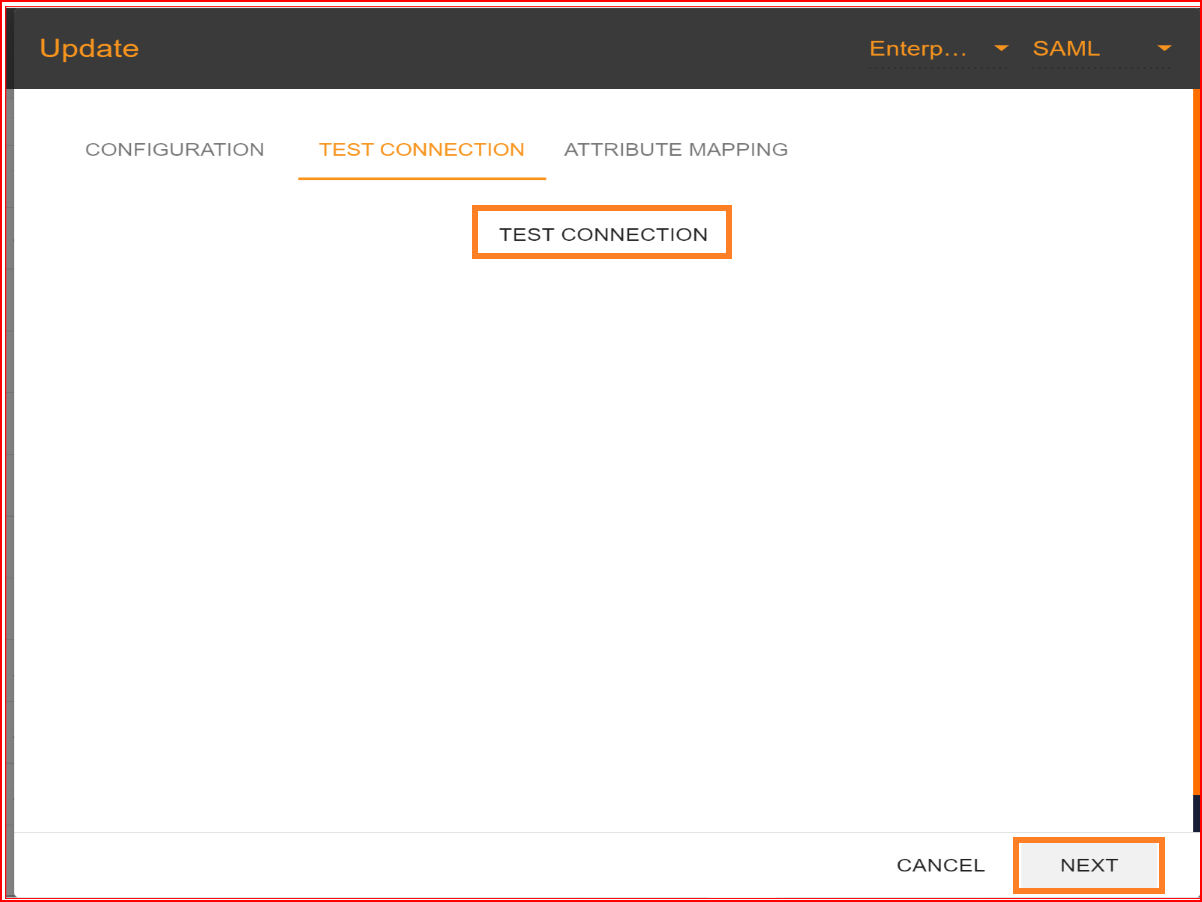Select the Test Connection tab
The height and width of the screenshot is (902, 1202).
coord(422,150)
